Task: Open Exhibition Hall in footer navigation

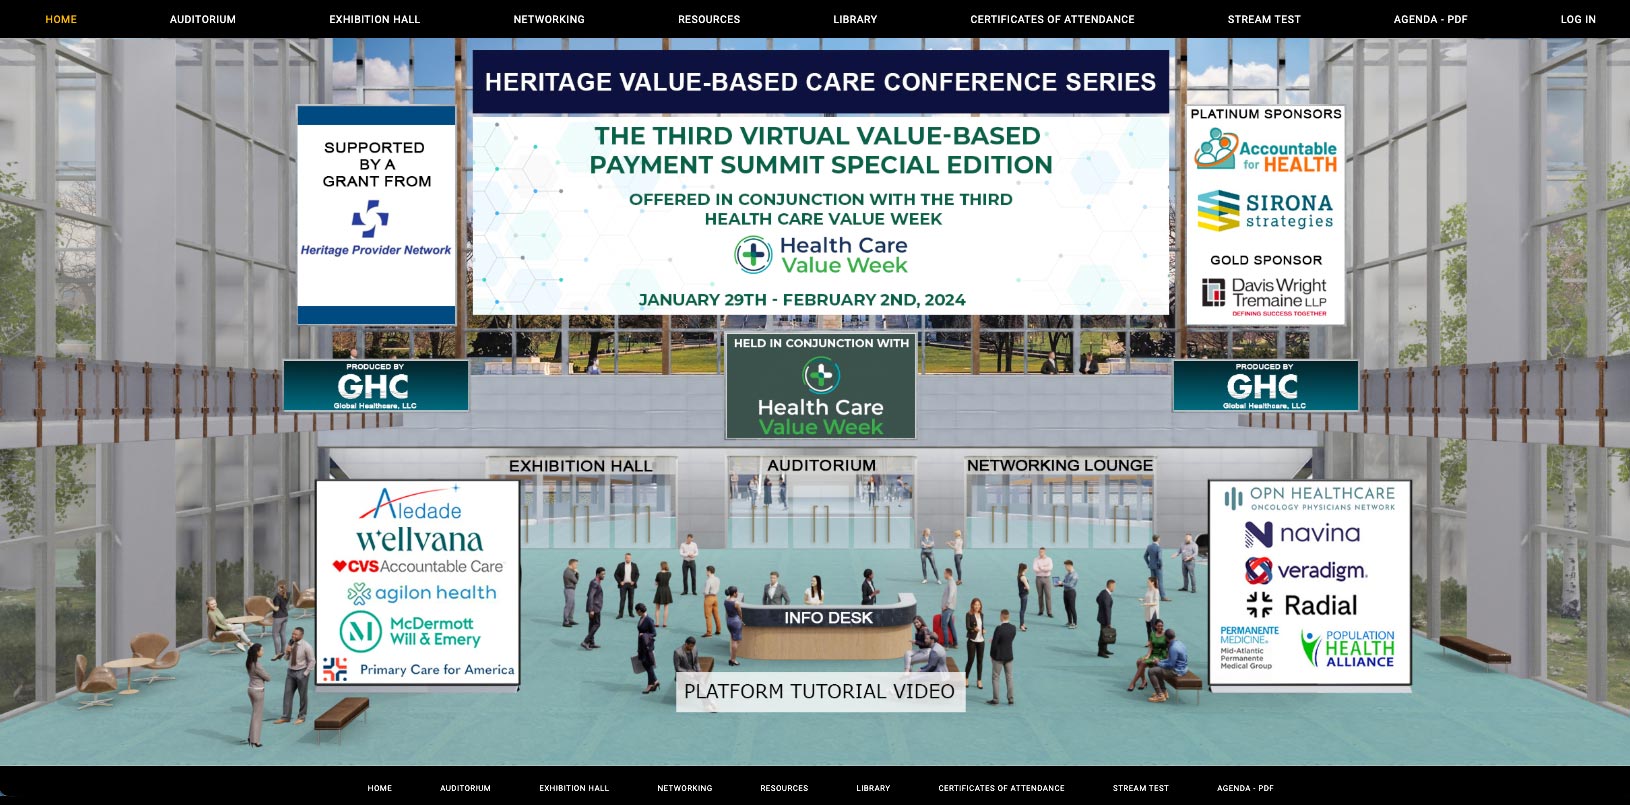Action: (574, 788)
